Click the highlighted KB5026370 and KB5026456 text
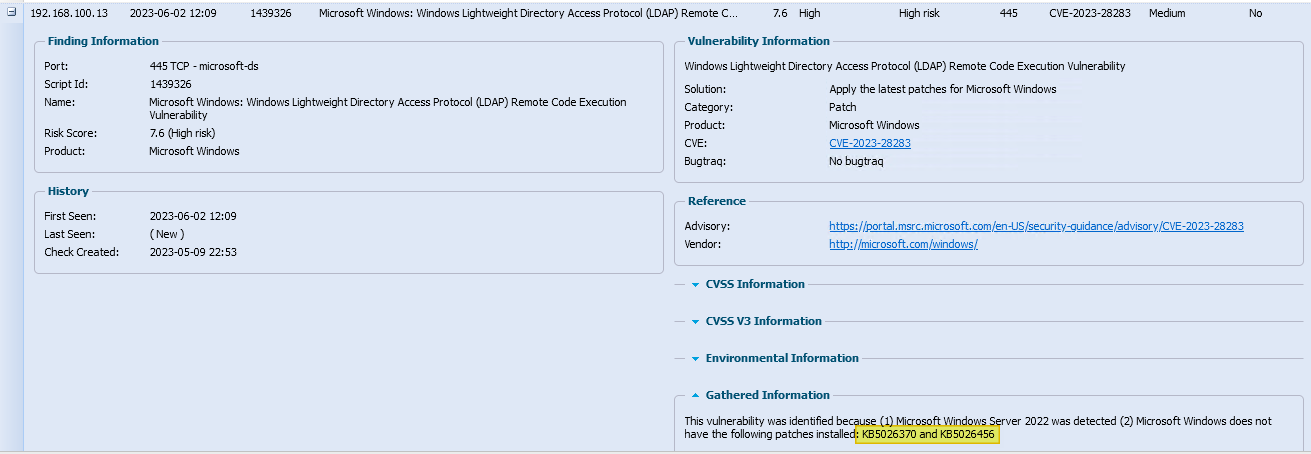The height and width of the screenshot is (454, 1311). (930, 435)
